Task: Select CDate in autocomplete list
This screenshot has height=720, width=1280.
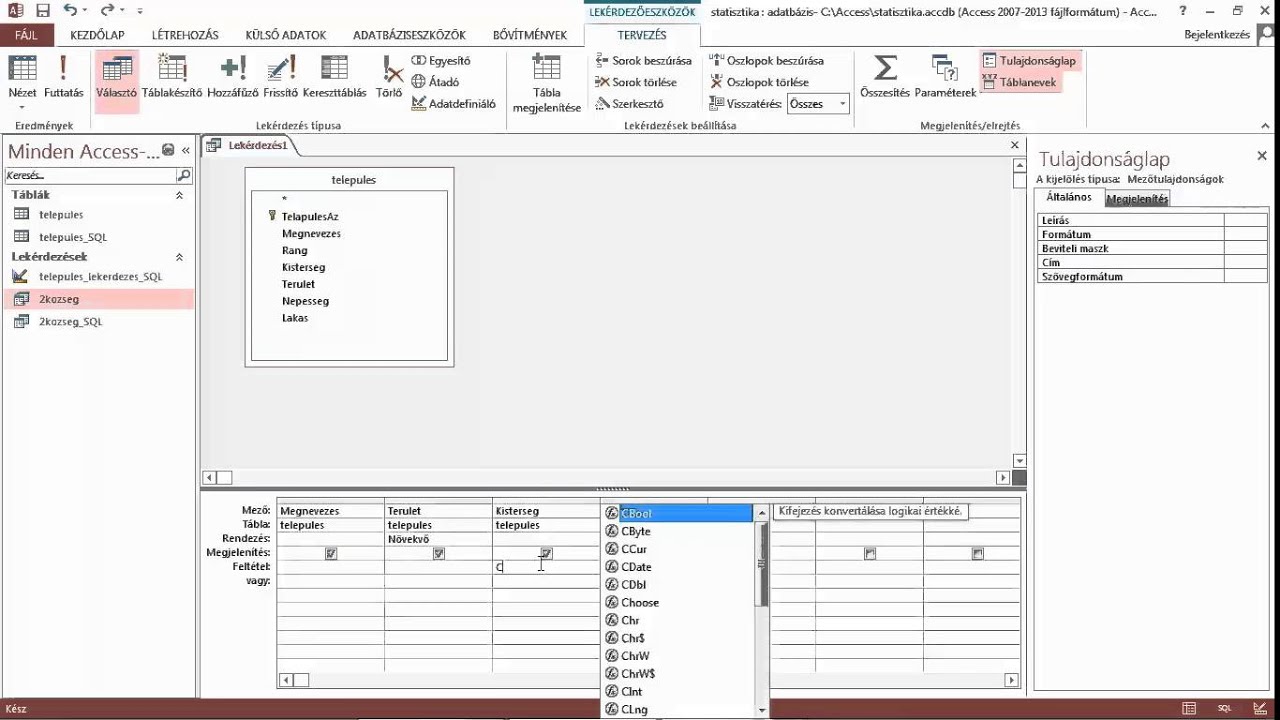Action: [x=678, y=567]
